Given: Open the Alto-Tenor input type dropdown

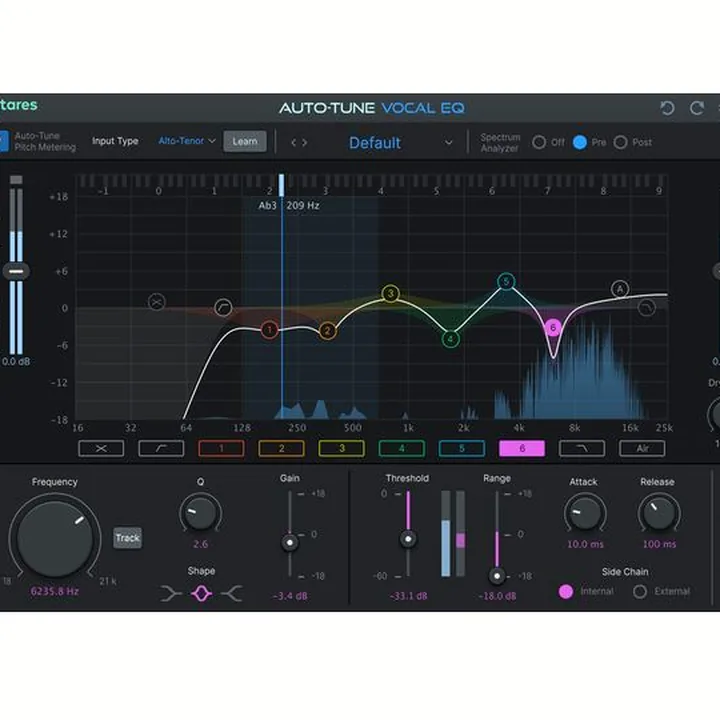Looking at the screenshot, I should coord(187,141).
